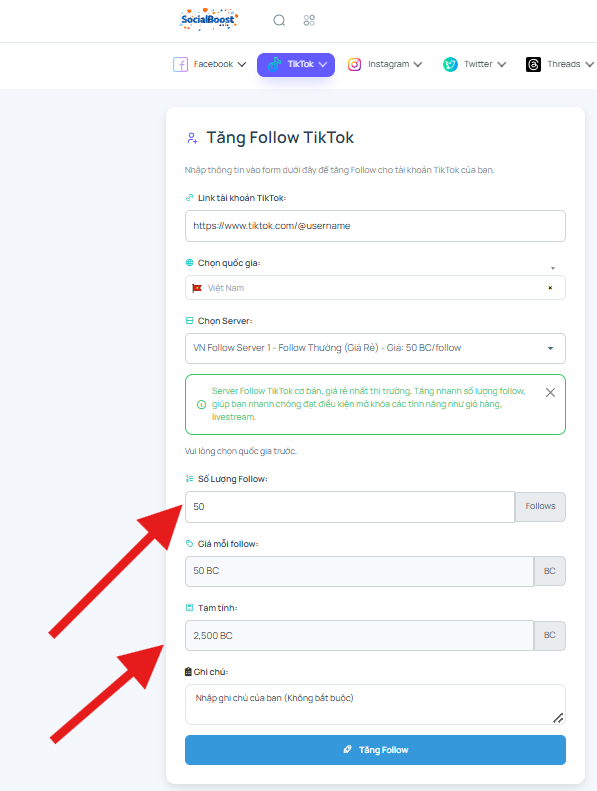Click the Ghi chú notes textarea

375,704
